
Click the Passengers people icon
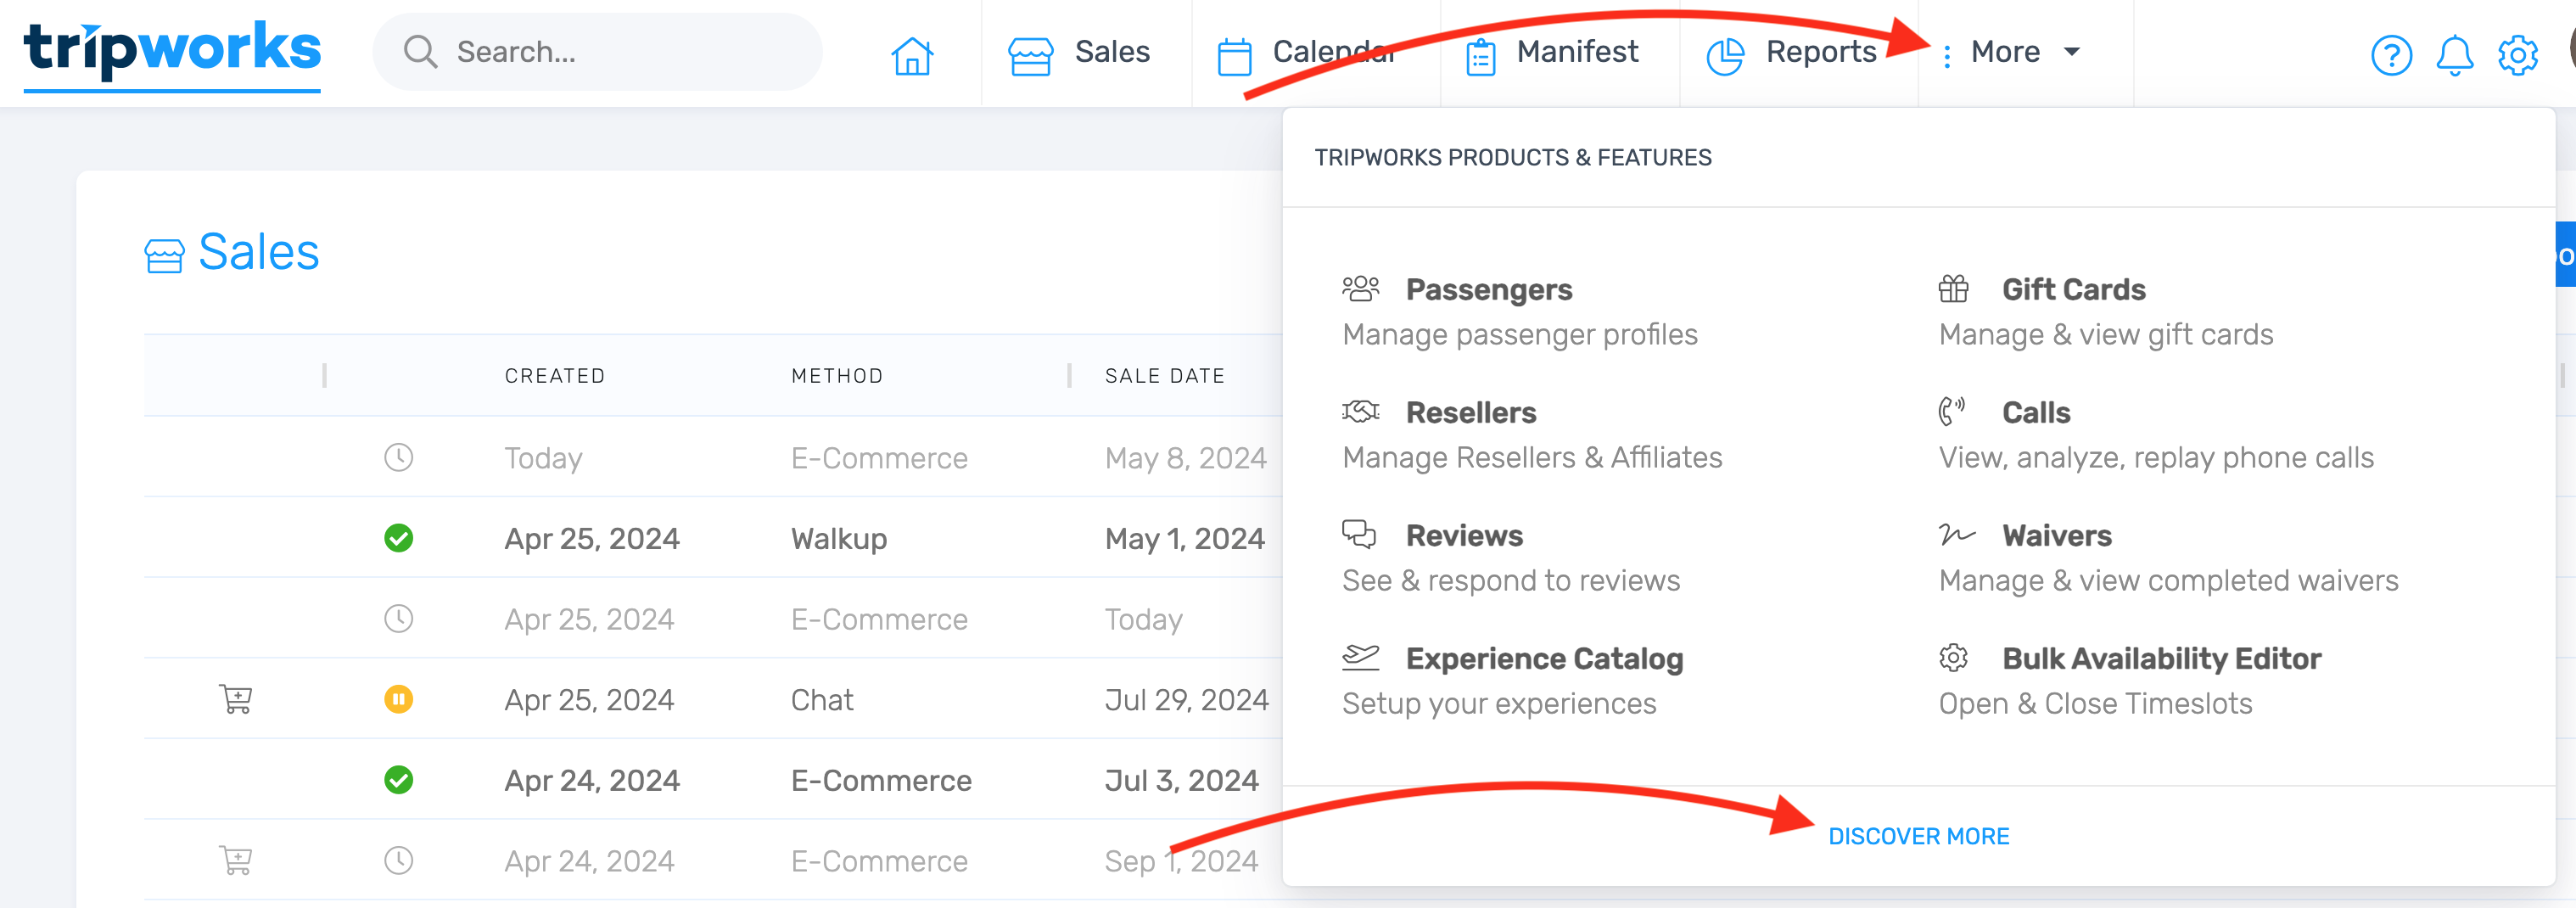[x=1360, y=289]
